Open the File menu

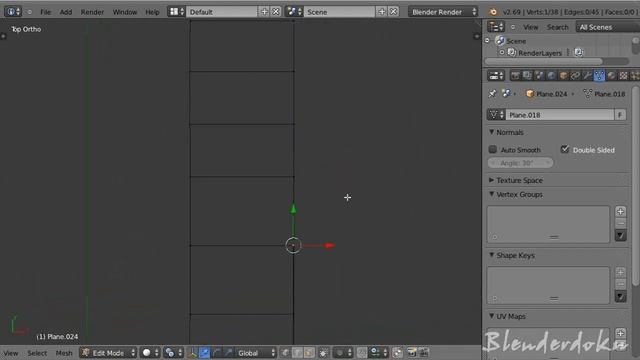tap(45, 12)
